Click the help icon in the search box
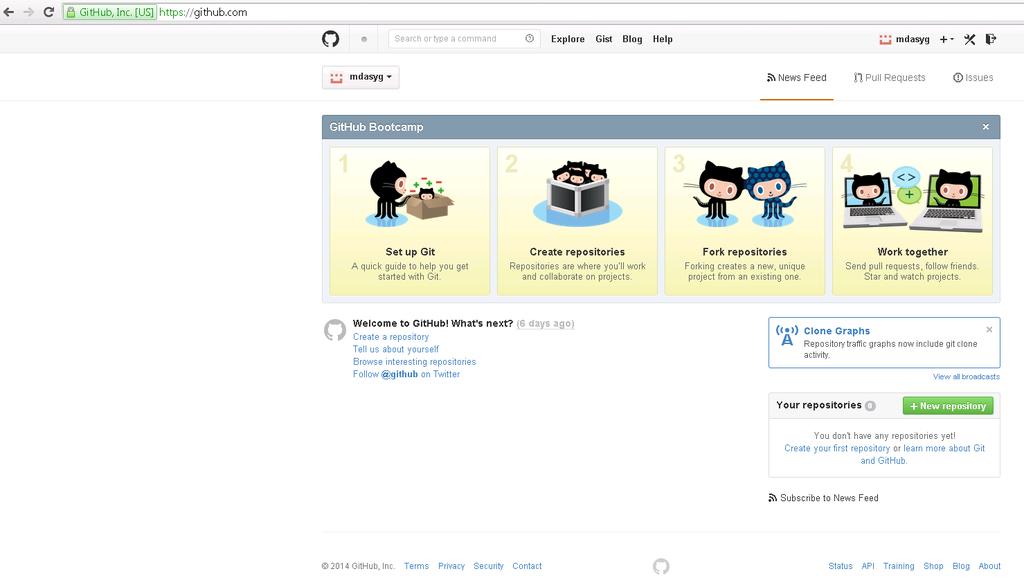Screen dimensions: 1024x578 coord(530,39)
